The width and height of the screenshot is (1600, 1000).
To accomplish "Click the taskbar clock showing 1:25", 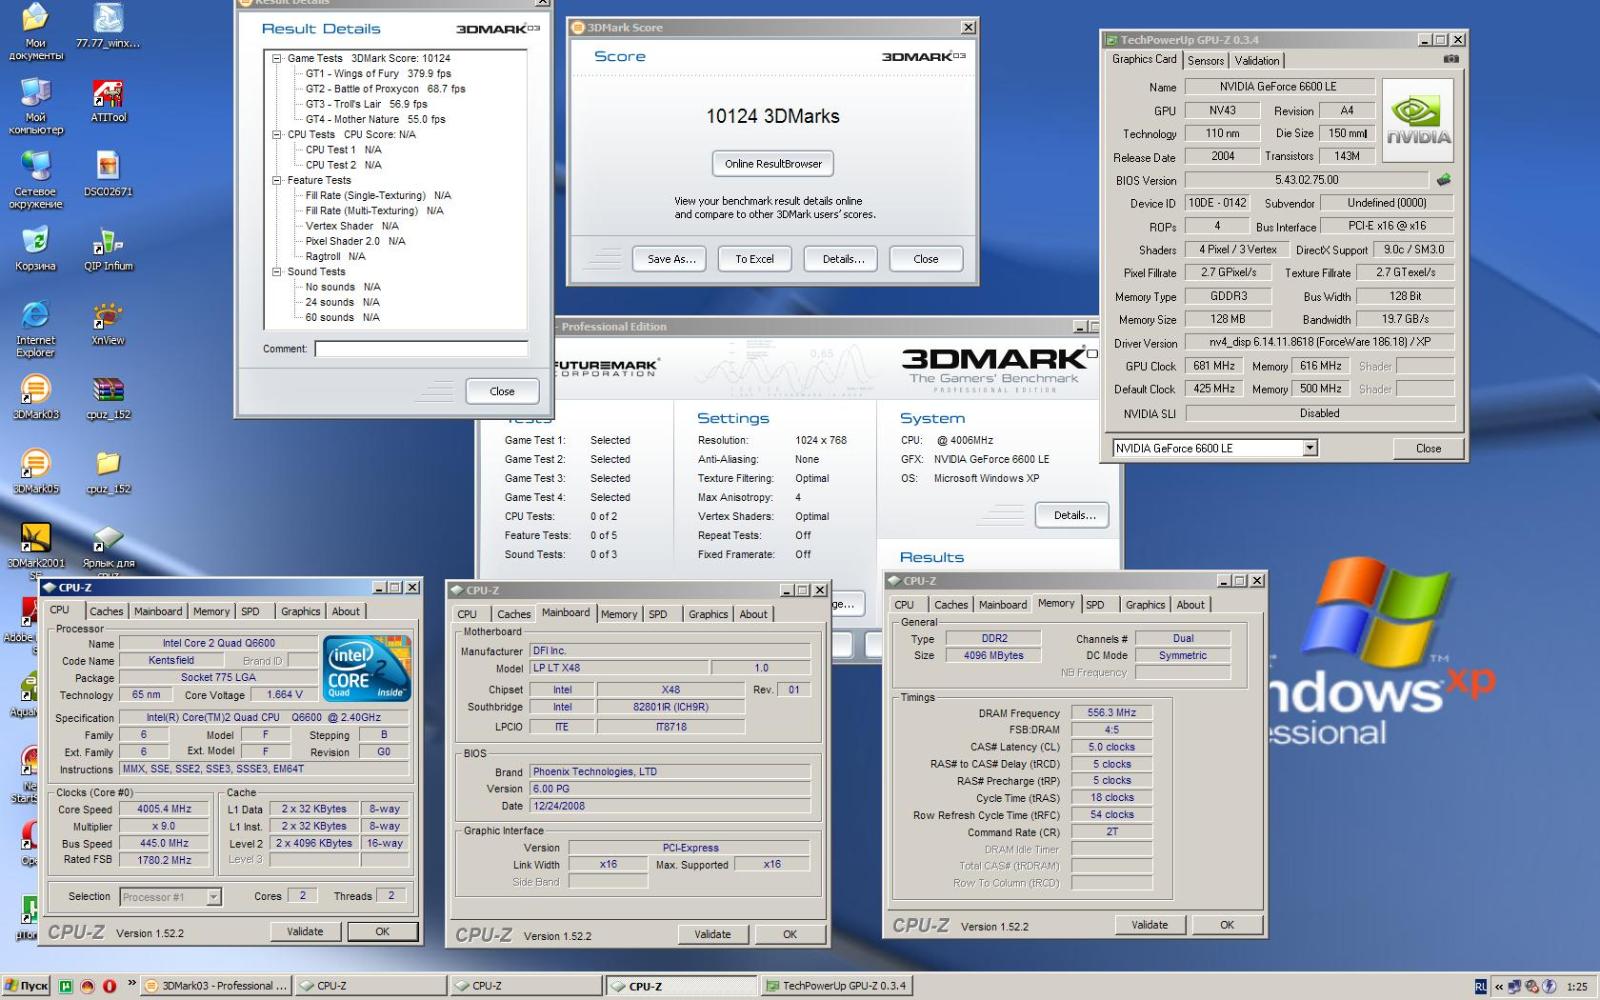I will pyautogui.click(x=1577, y=987).
